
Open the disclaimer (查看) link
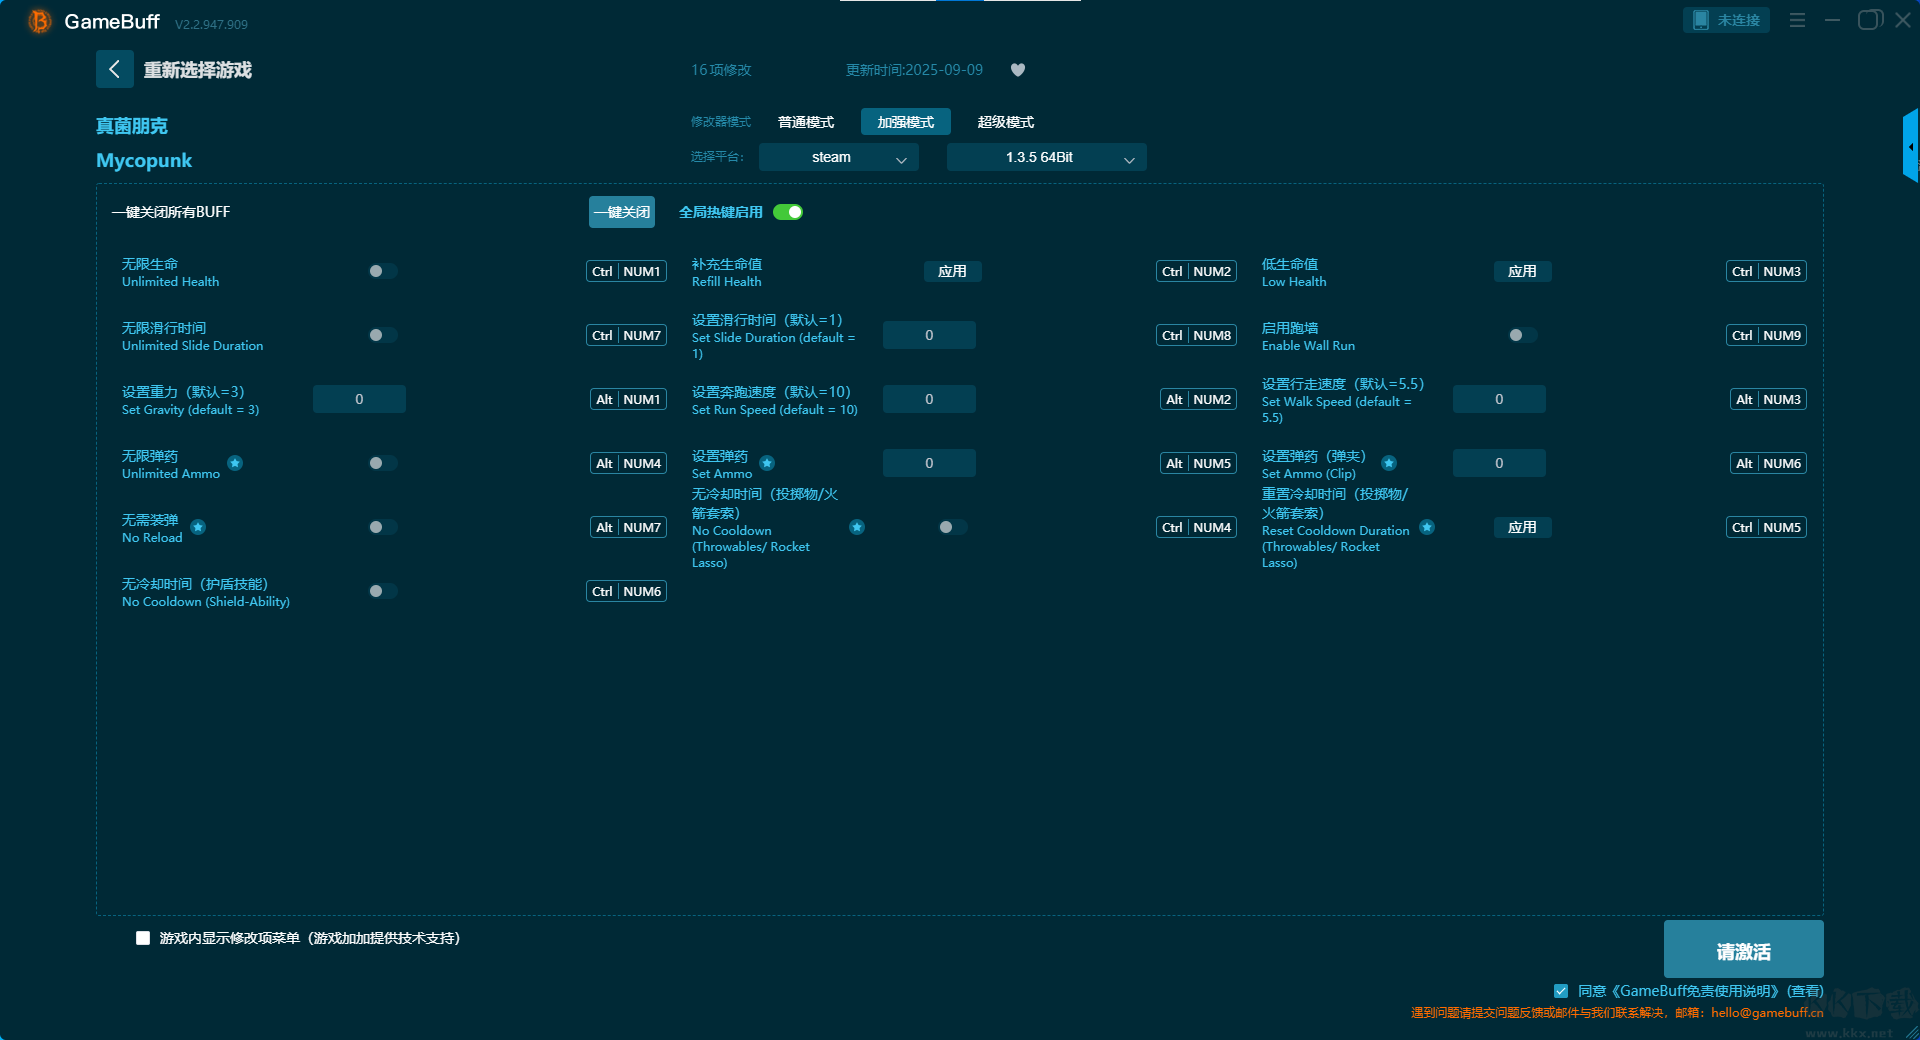1805,991
